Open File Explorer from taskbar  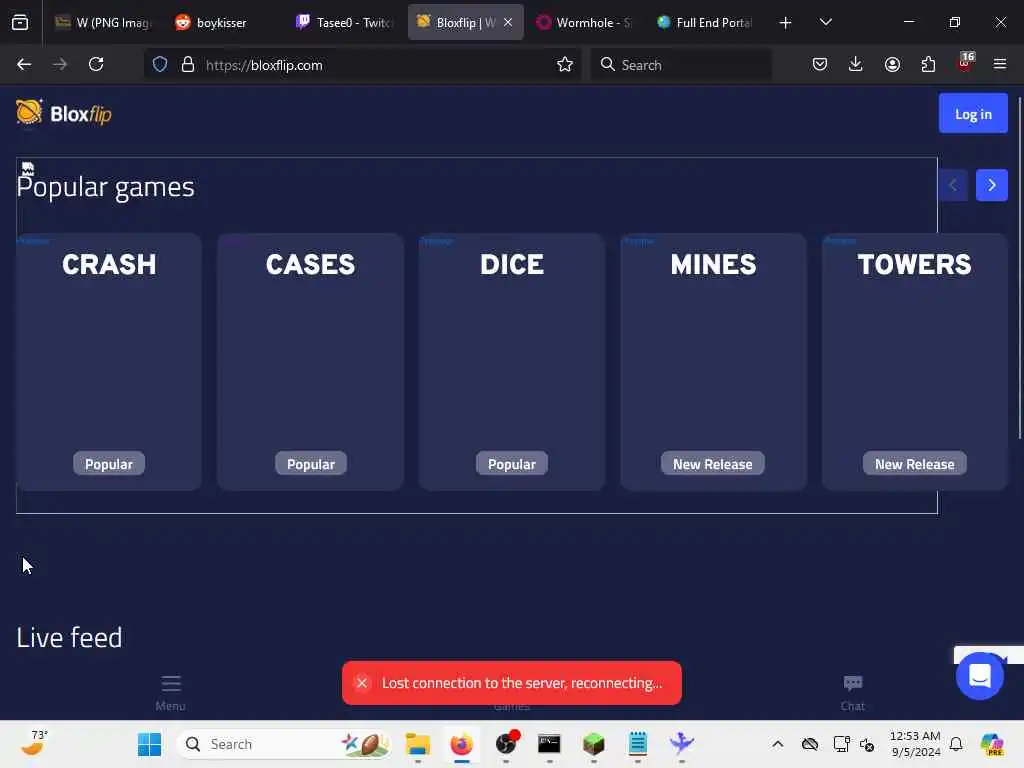click(417, 744)
